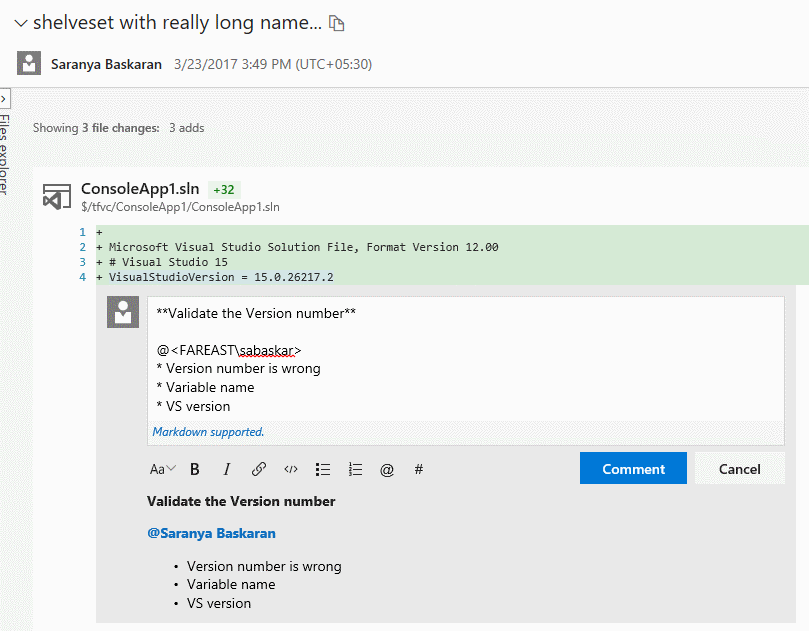Click Saranya Baskaran's avatar image
Viewport: 809px width, 631px height.
[28, 63]
